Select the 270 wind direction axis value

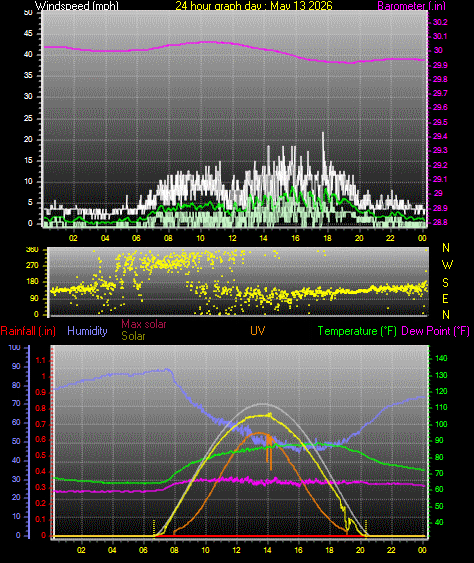tap(33, 266)
